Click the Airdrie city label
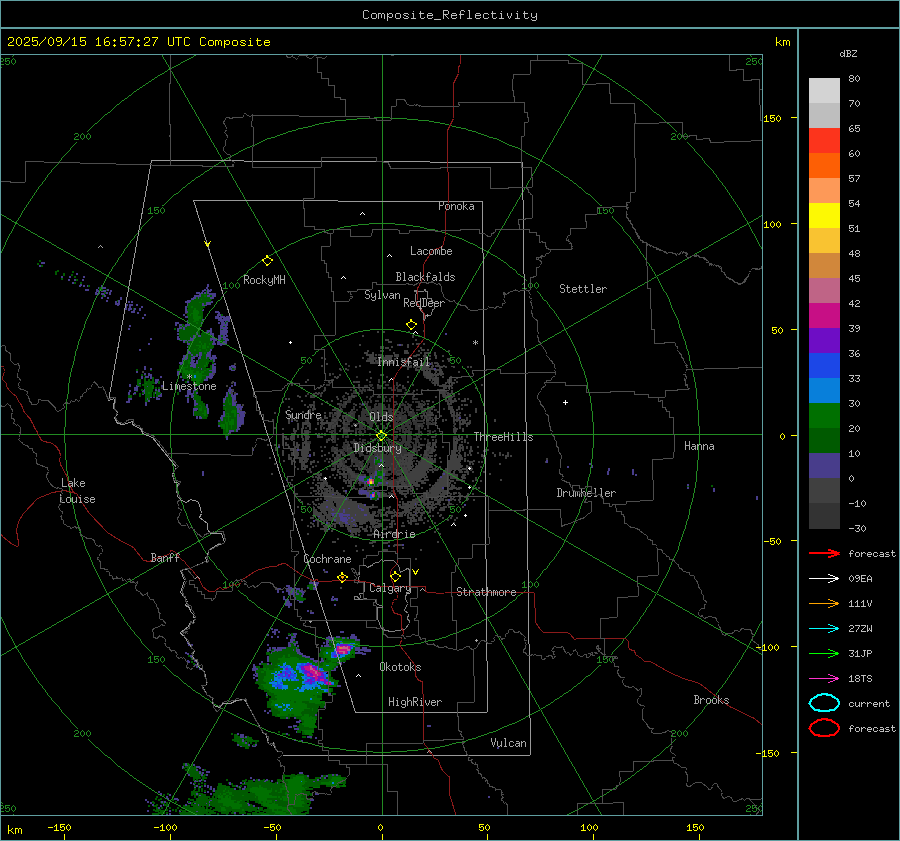The image size is (900, 841). (394, 534)
